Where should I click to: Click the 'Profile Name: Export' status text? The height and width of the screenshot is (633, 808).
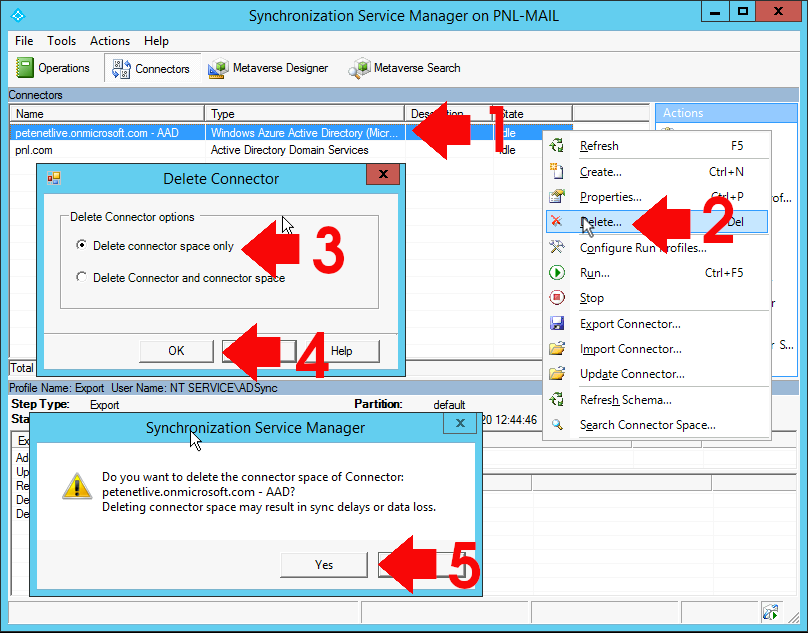[57, 388]
